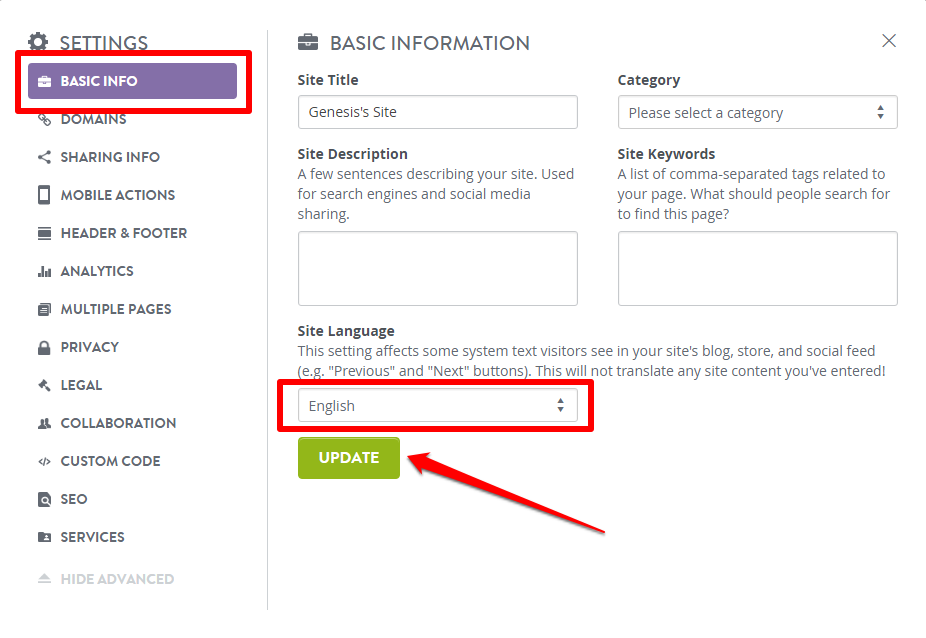Screen dimensions: 926x638
Task: Open the Category dropdown
Action: (x=758, y=112)
